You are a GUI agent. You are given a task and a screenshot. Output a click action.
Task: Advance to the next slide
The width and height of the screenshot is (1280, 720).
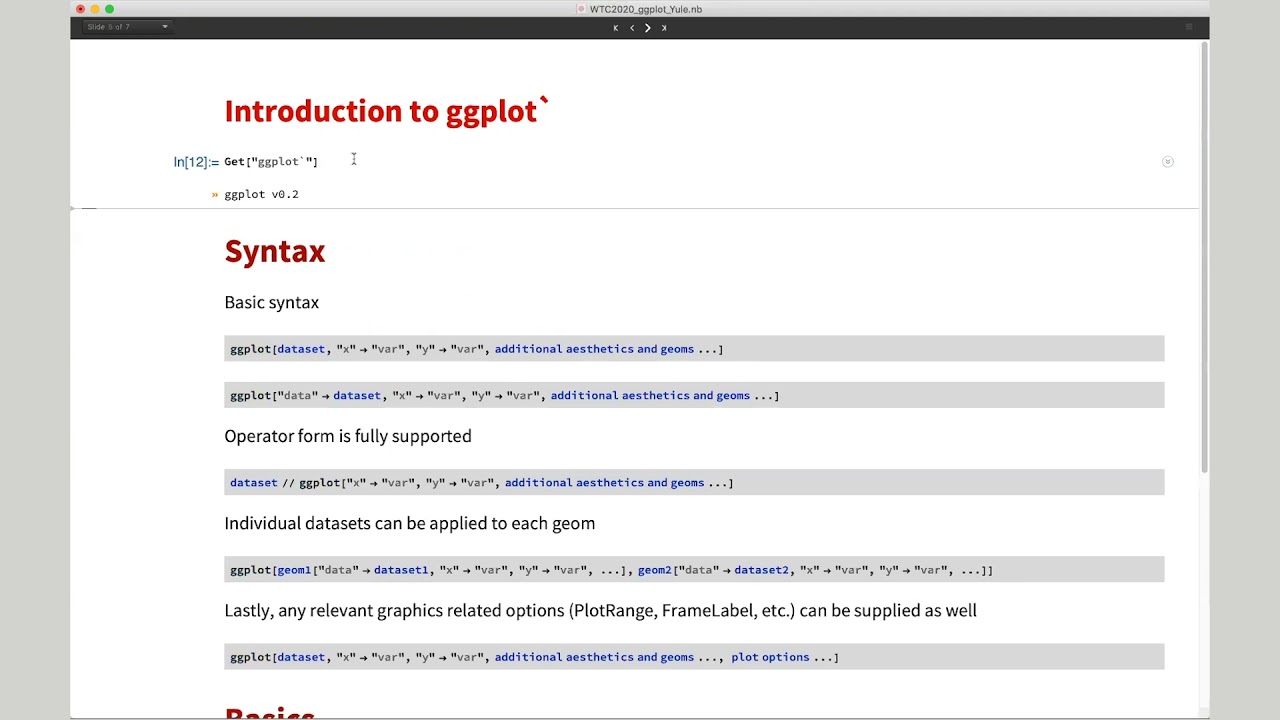[x=648, y=28]
